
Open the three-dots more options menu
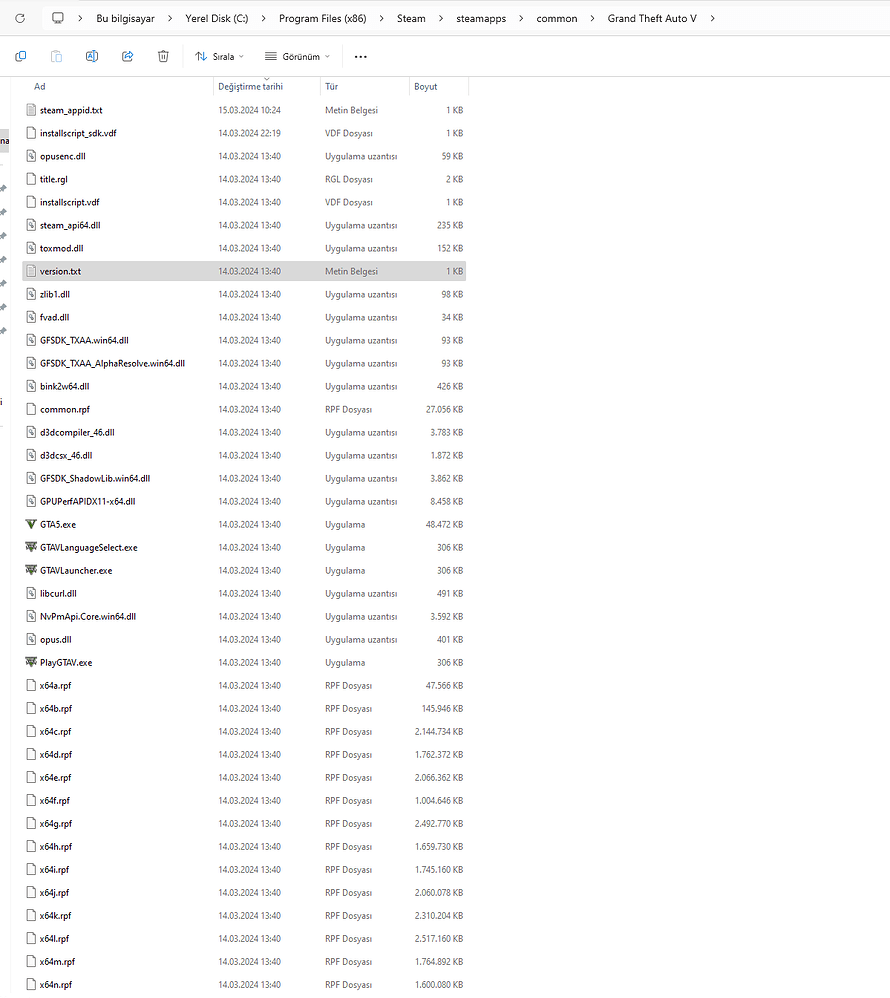(x=360, y=57)
